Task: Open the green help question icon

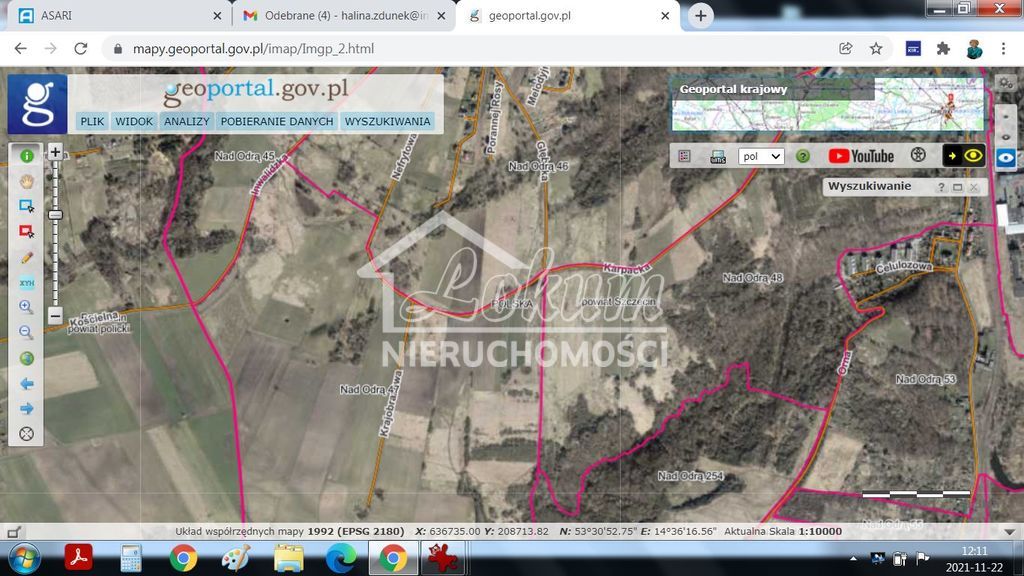Action: coord(802,156)
